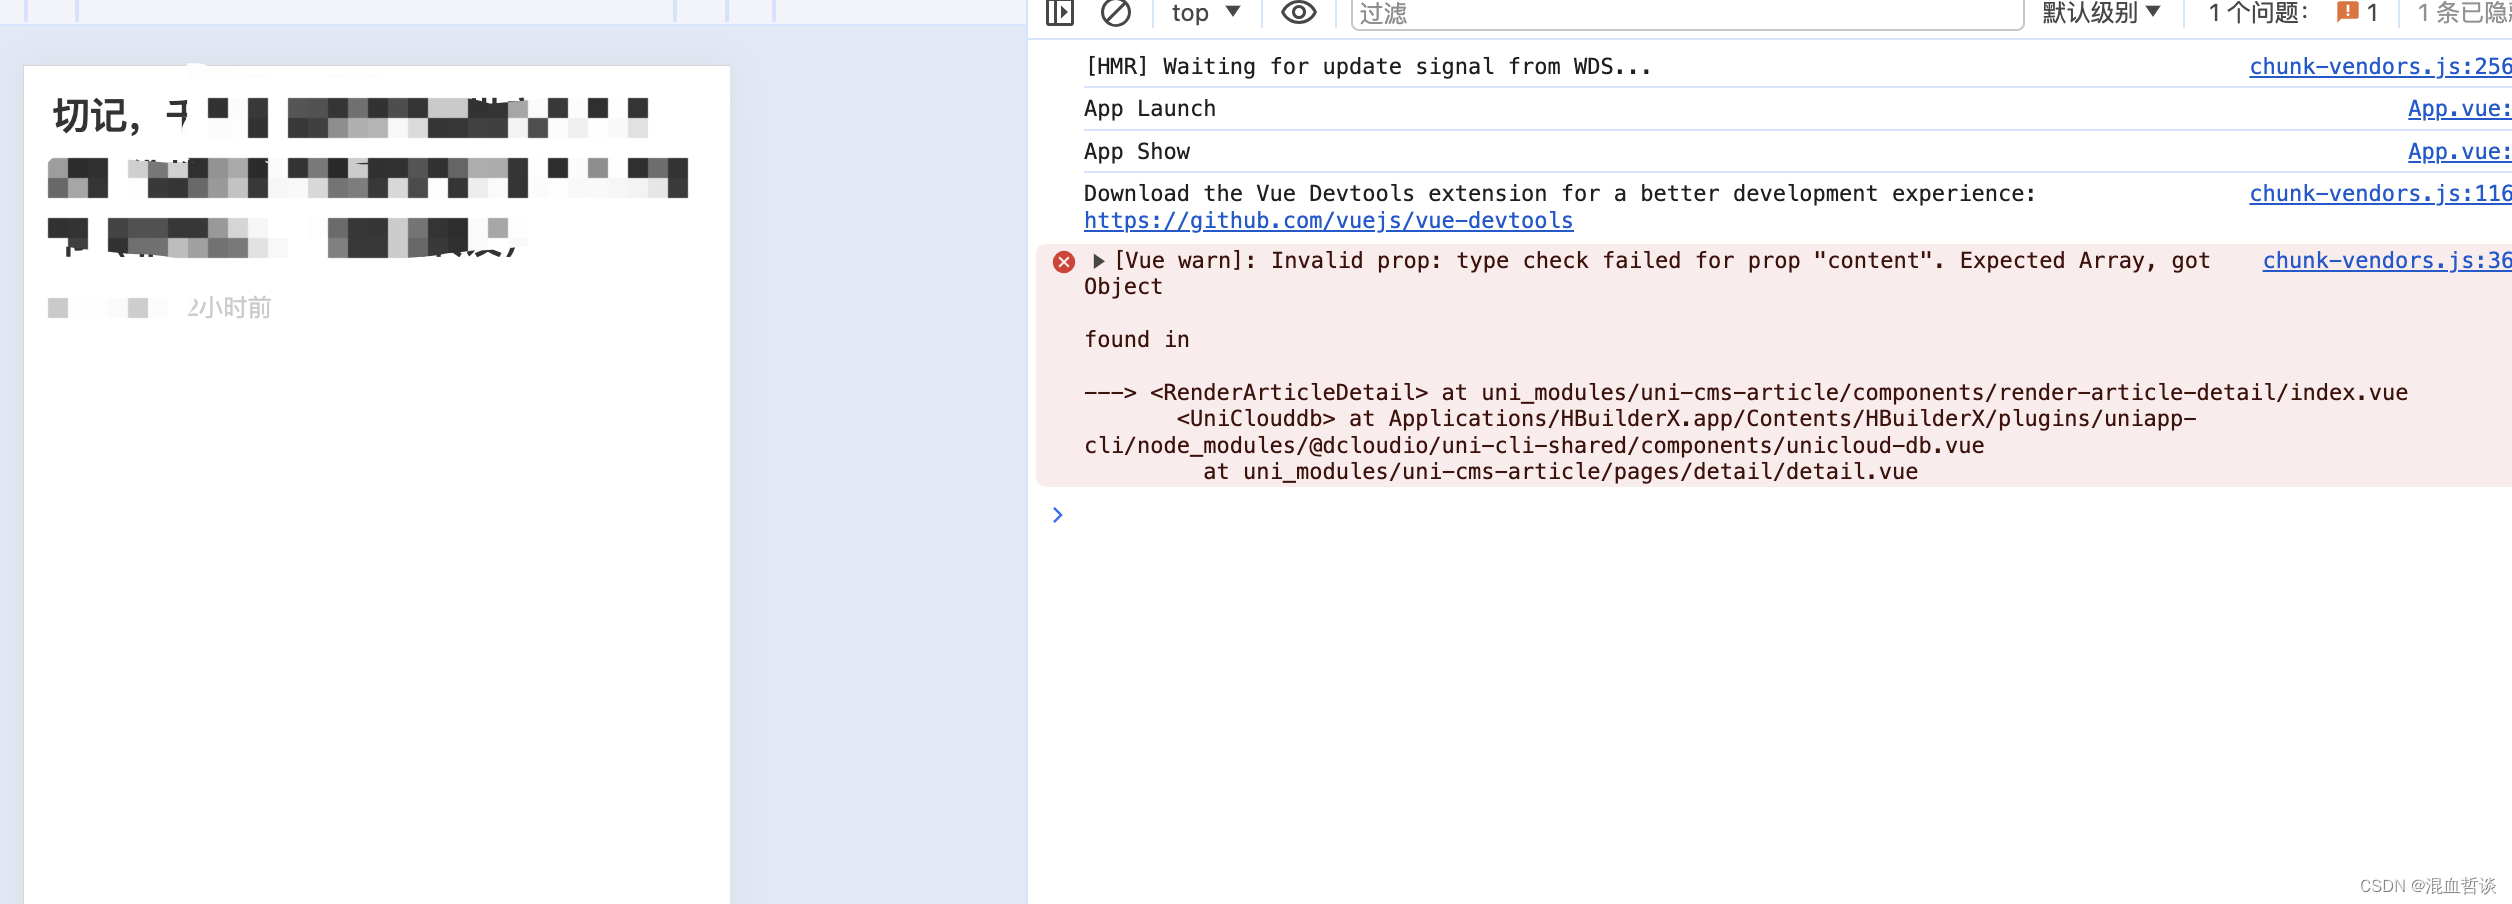The width and height of the screenshot is (2512, 904).
Task: Open the App.vue link for App Launch
Action: coord(2458,108)
